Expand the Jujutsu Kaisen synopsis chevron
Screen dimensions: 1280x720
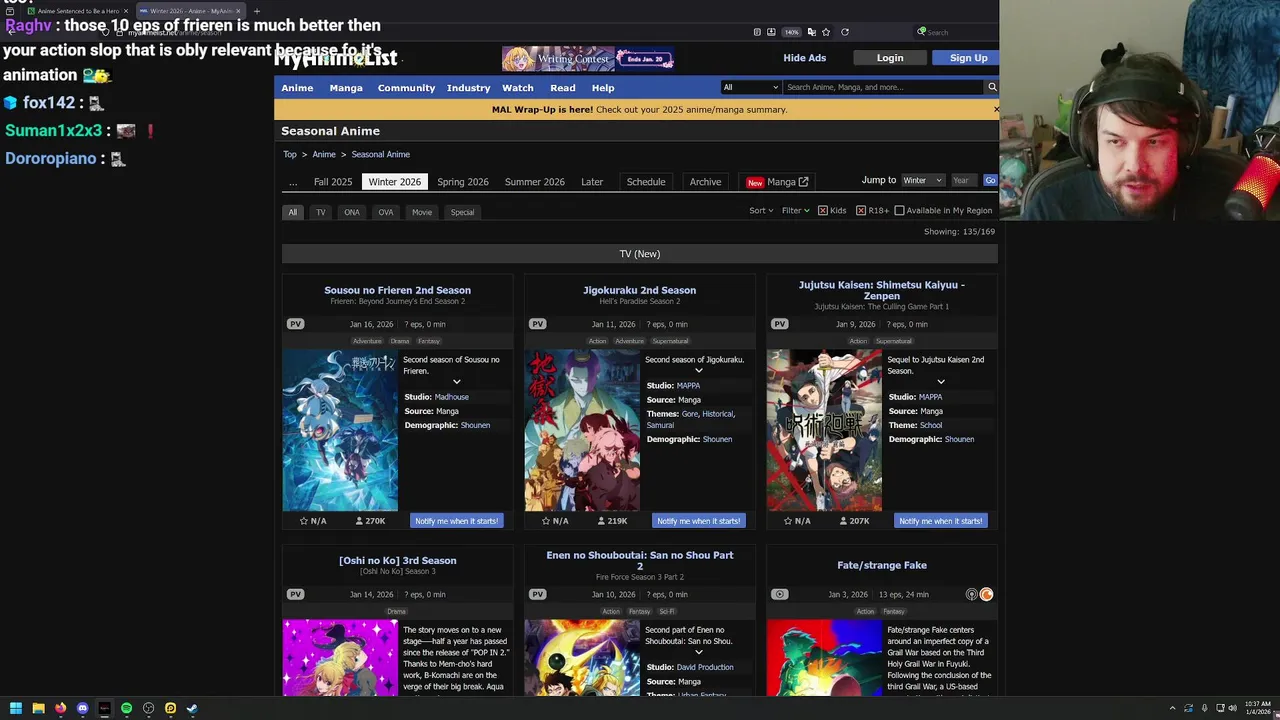point(941,382)
